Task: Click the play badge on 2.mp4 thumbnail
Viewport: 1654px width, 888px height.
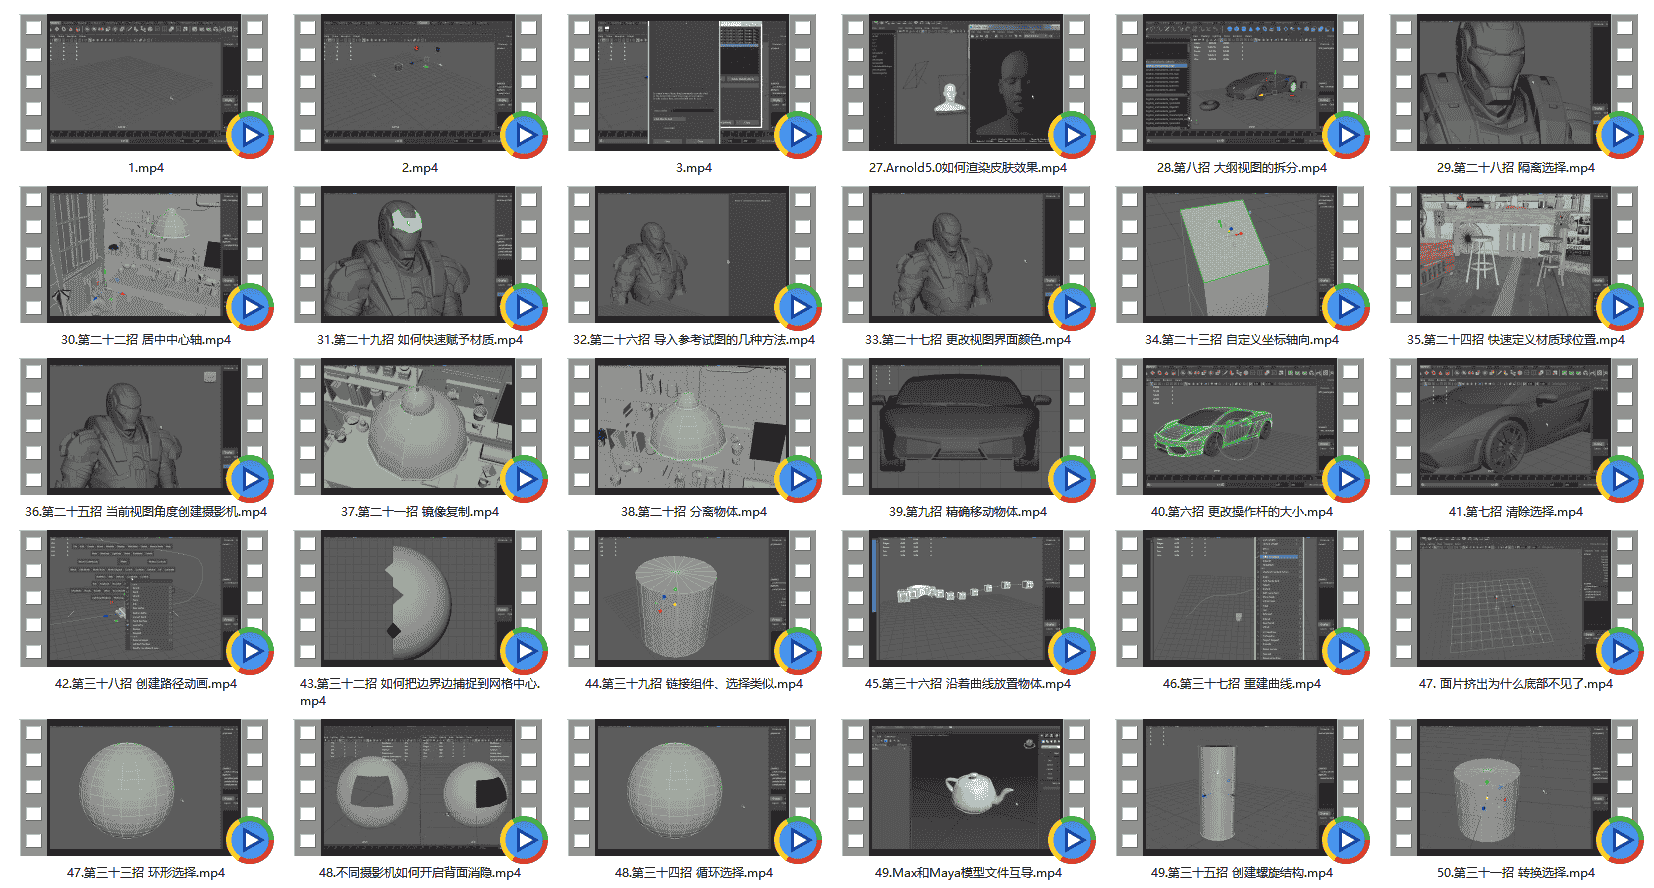Action: [x=524, y=135]
